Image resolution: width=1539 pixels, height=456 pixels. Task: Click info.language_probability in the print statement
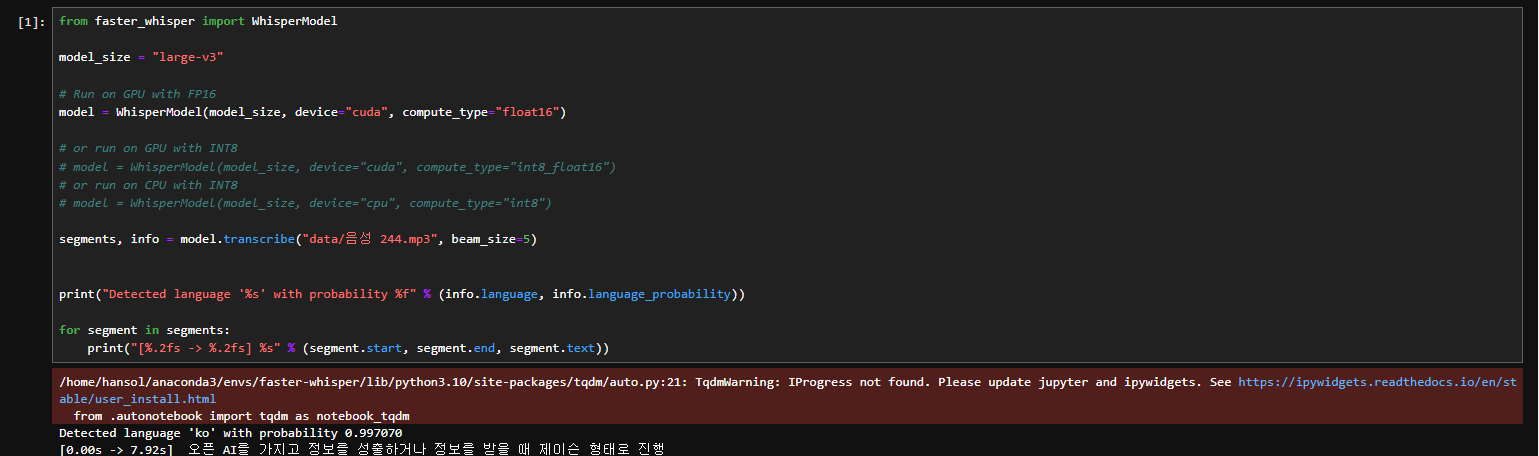(644, 294)
